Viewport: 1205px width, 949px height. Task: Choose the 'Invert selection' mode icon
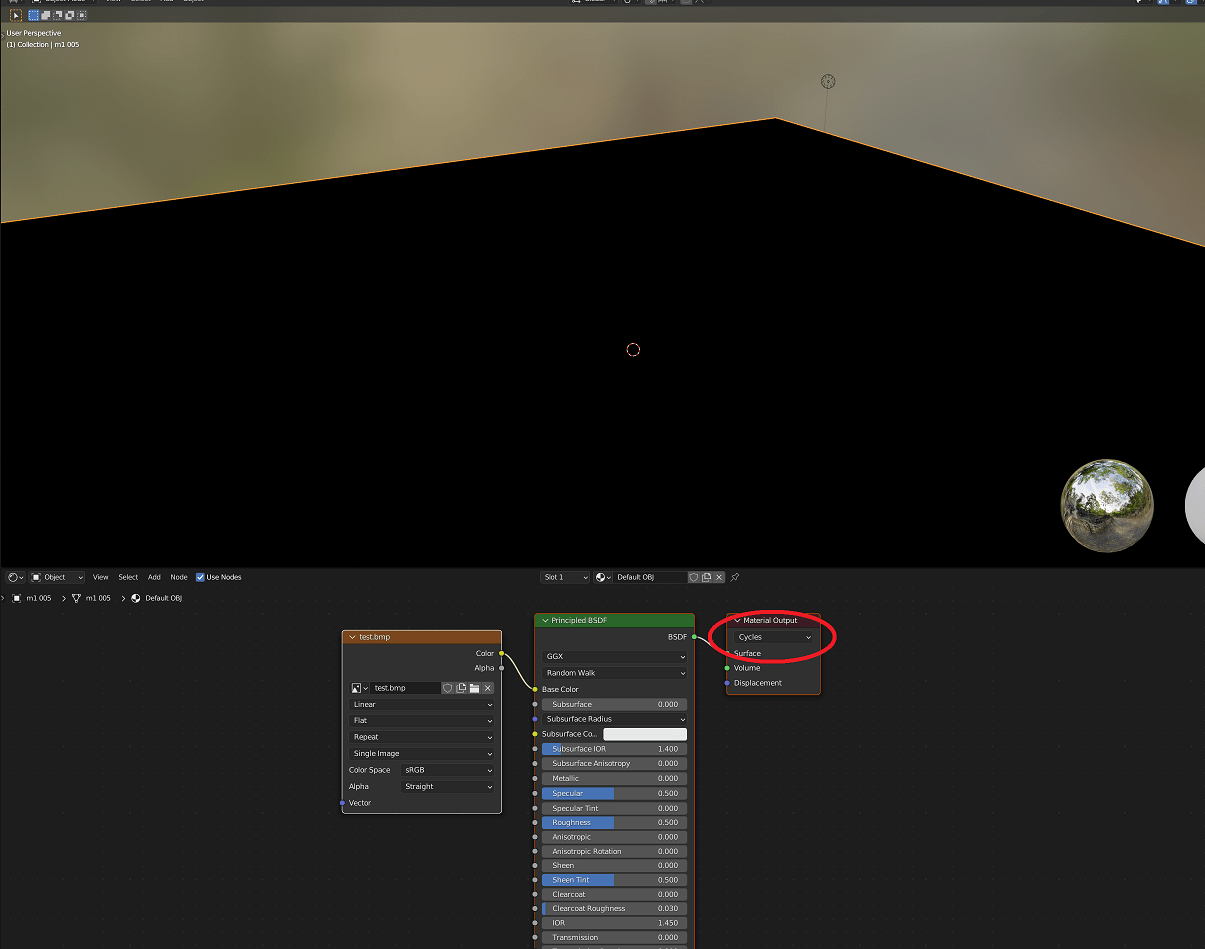(x=70, y=16)
